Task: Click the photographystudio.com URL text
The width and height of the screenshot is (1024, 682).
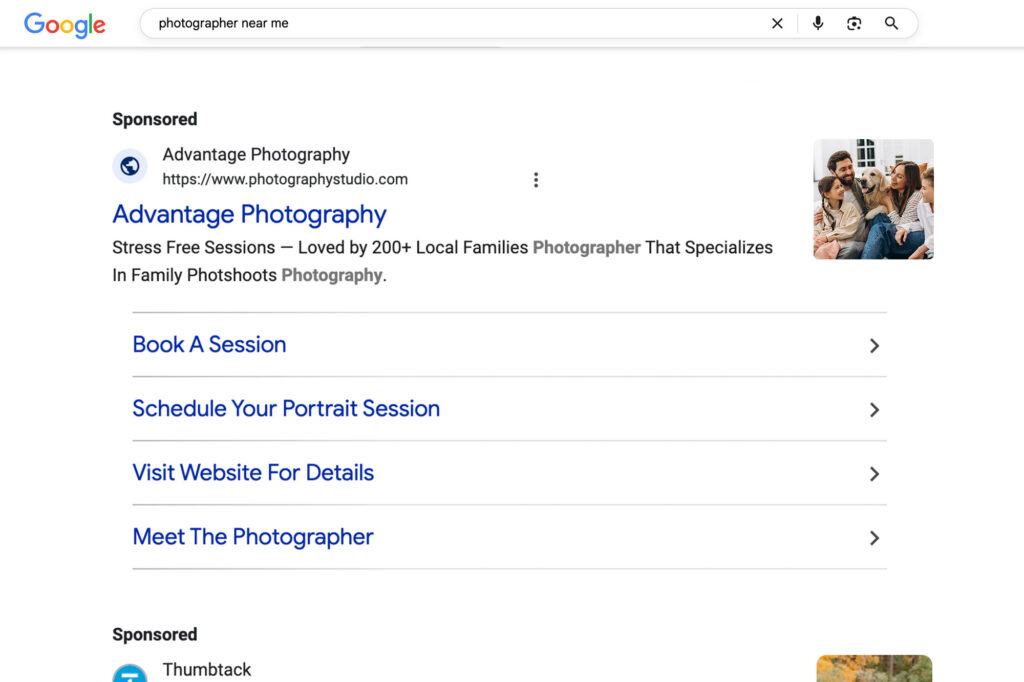Action: click(285, 179)
